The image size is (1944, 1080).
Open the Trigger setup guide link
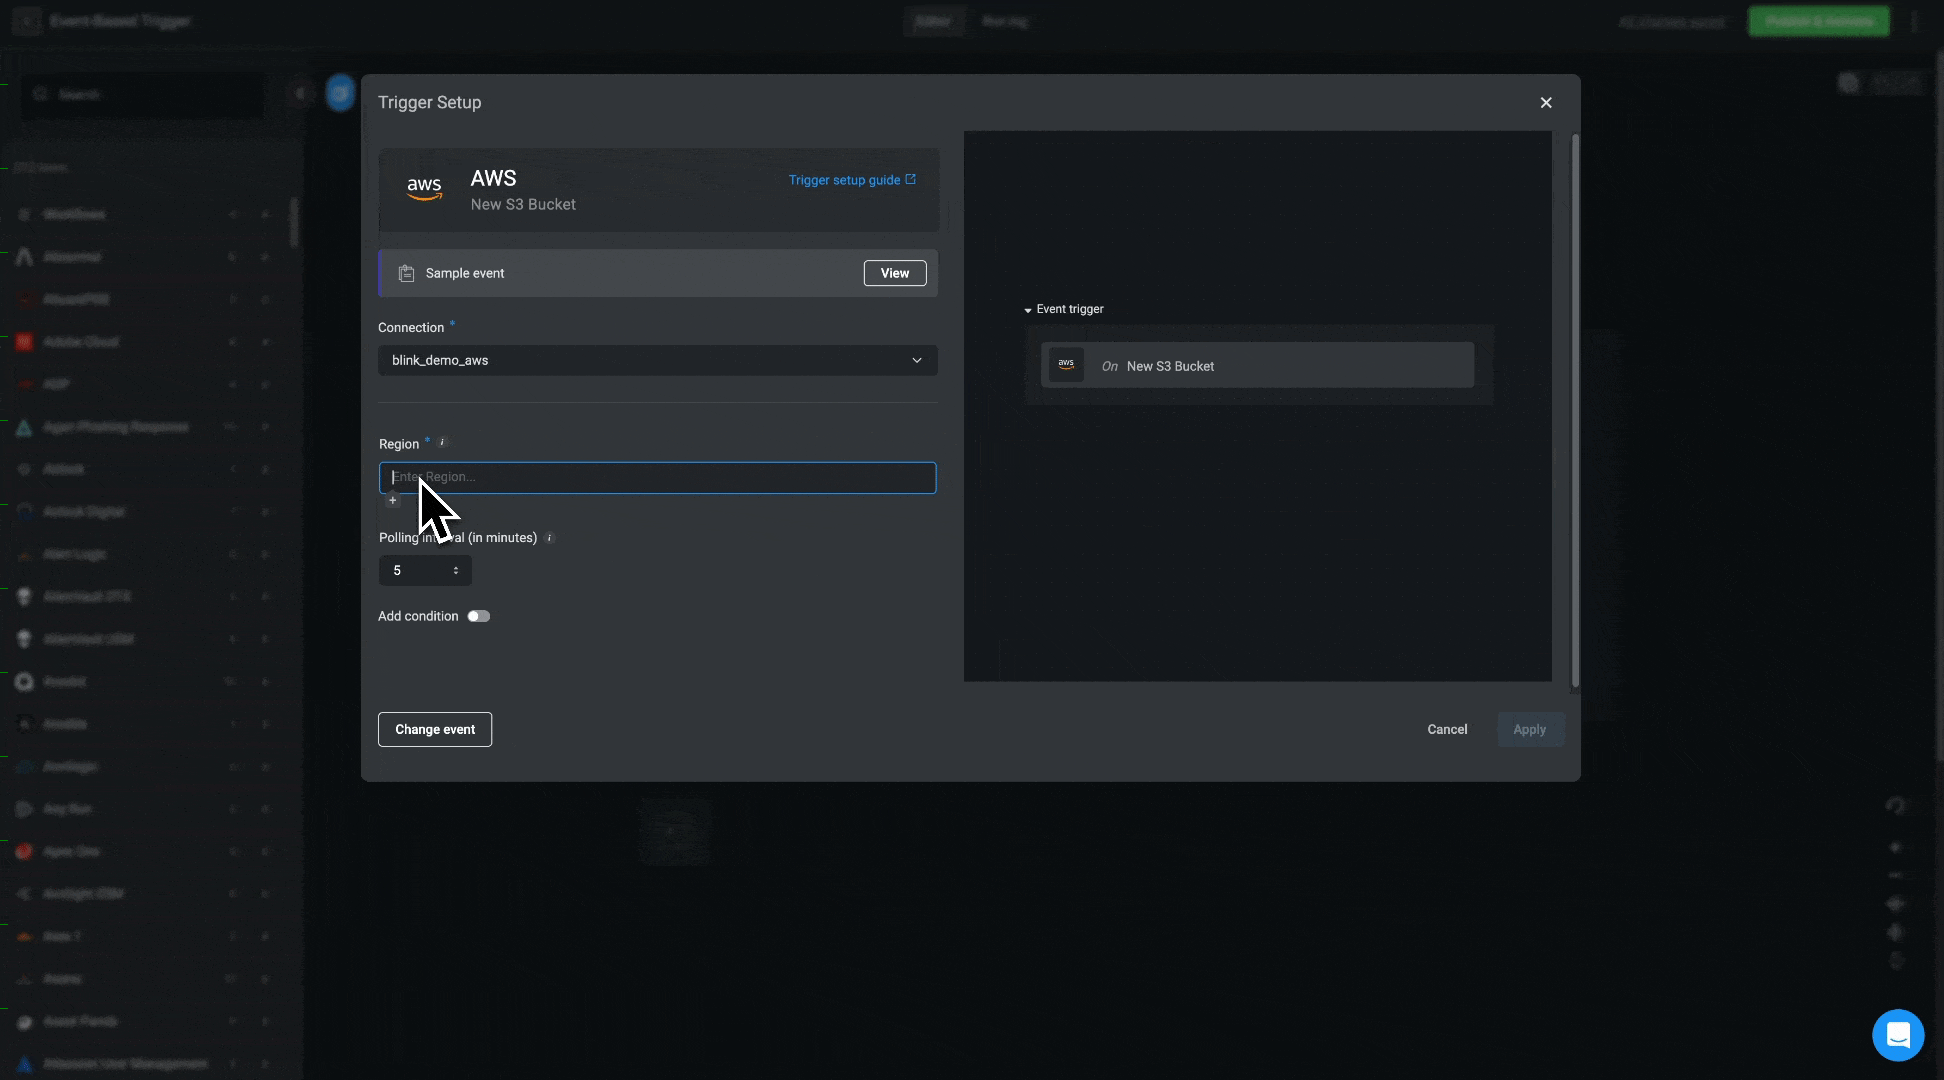click(x=843, y=180)
